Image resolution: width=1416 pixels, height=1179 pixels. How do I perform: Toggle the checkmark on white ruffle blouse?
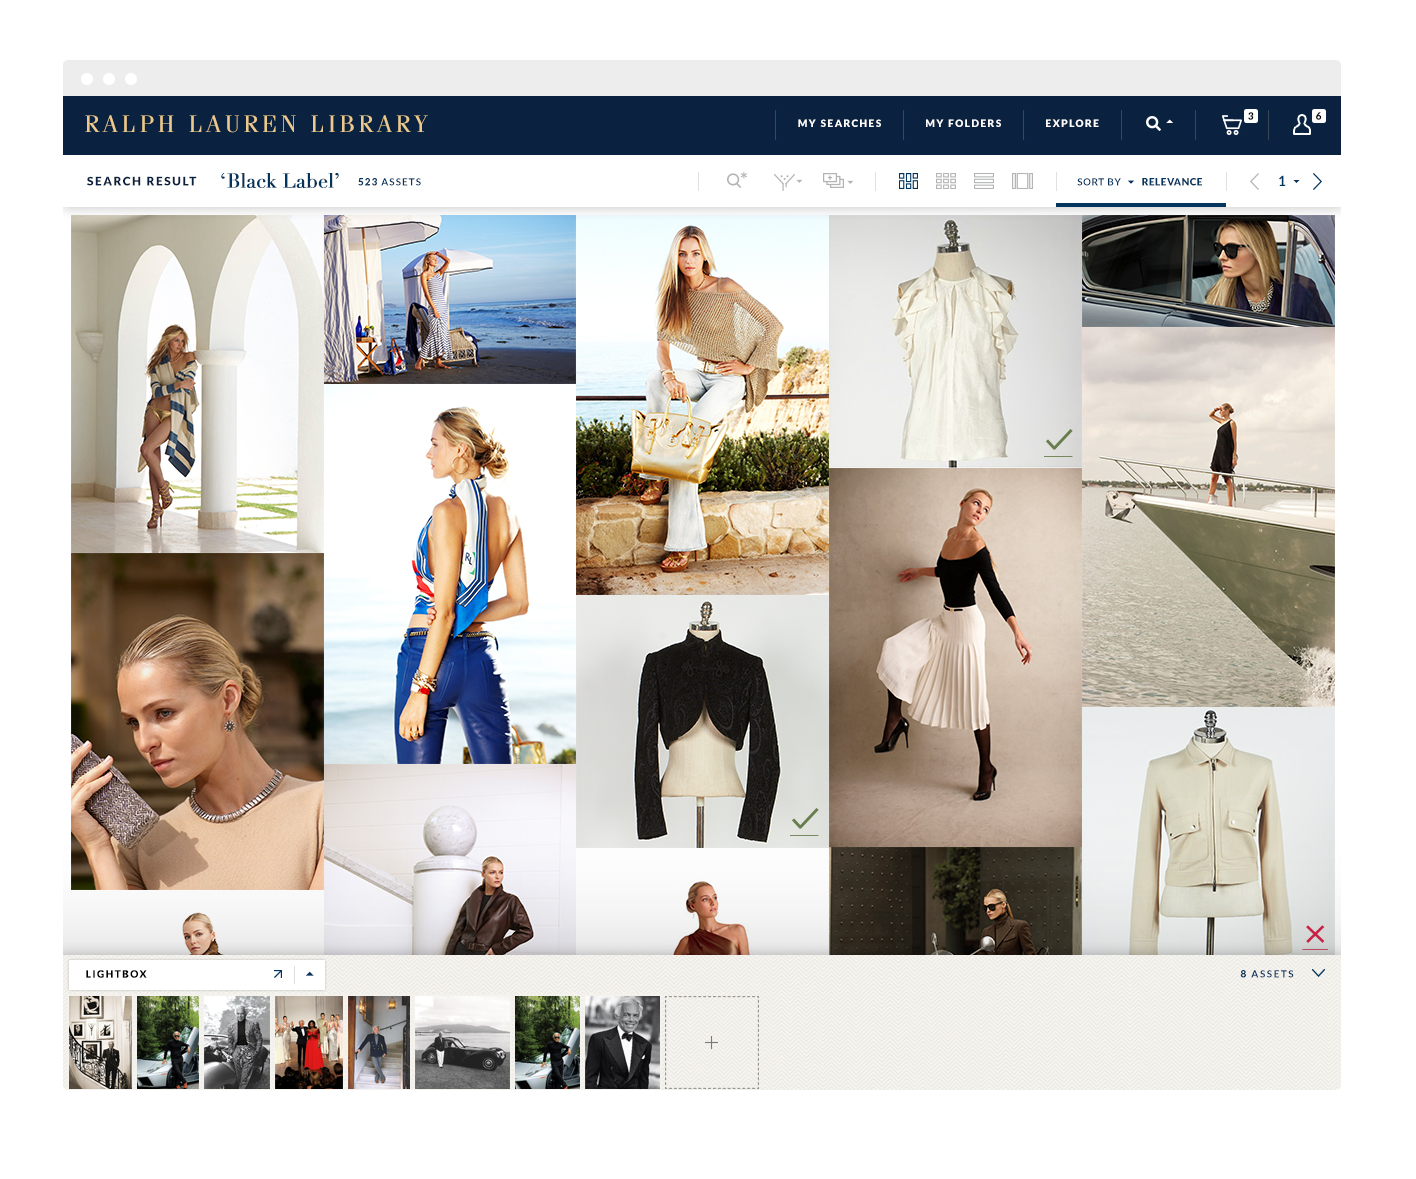1058,442
